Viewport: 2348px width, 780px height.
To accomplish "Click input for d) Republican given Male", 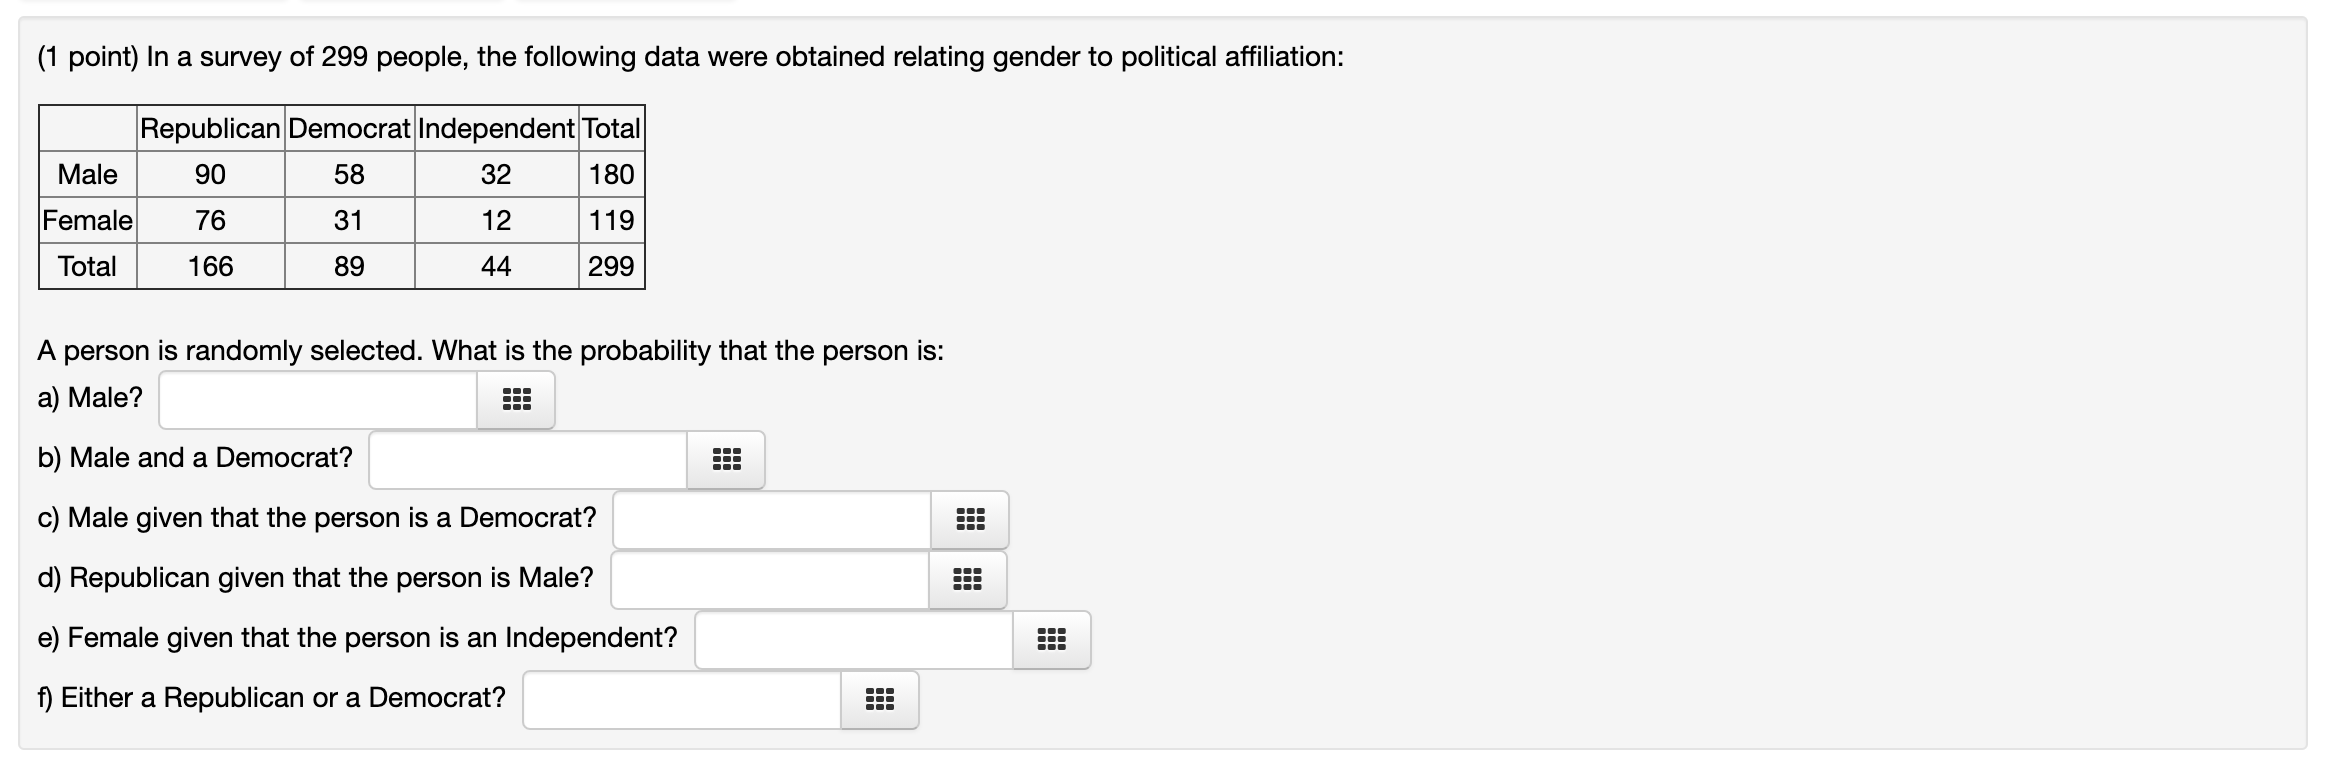I will (x=770, y=580).
